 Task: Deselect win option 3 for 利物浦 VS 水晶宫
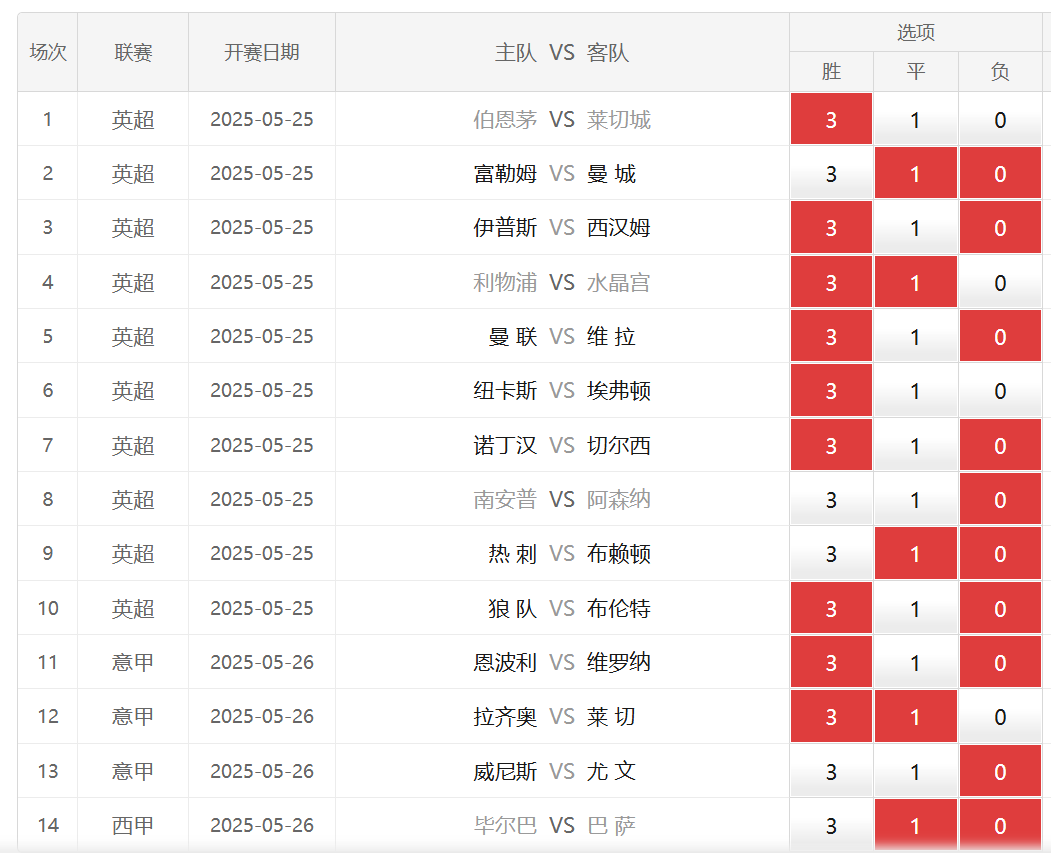point(831,282)
